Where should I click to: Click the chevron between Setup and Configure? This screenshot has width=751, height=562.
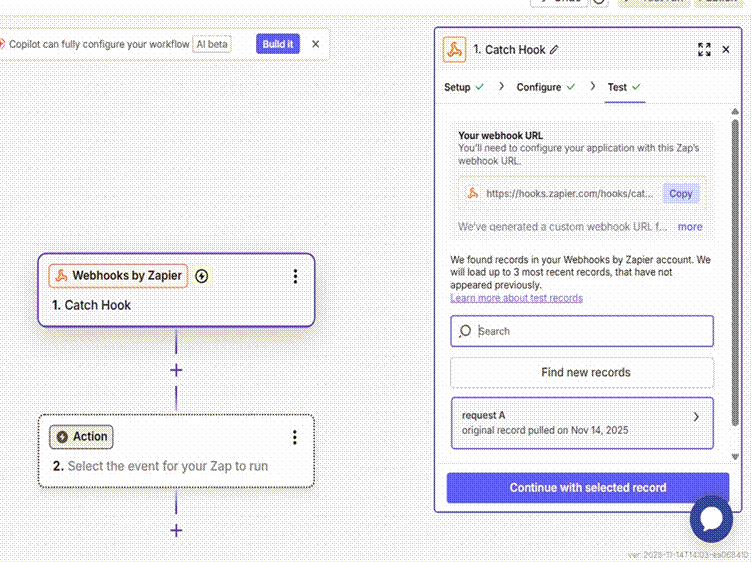click(501, 86)
